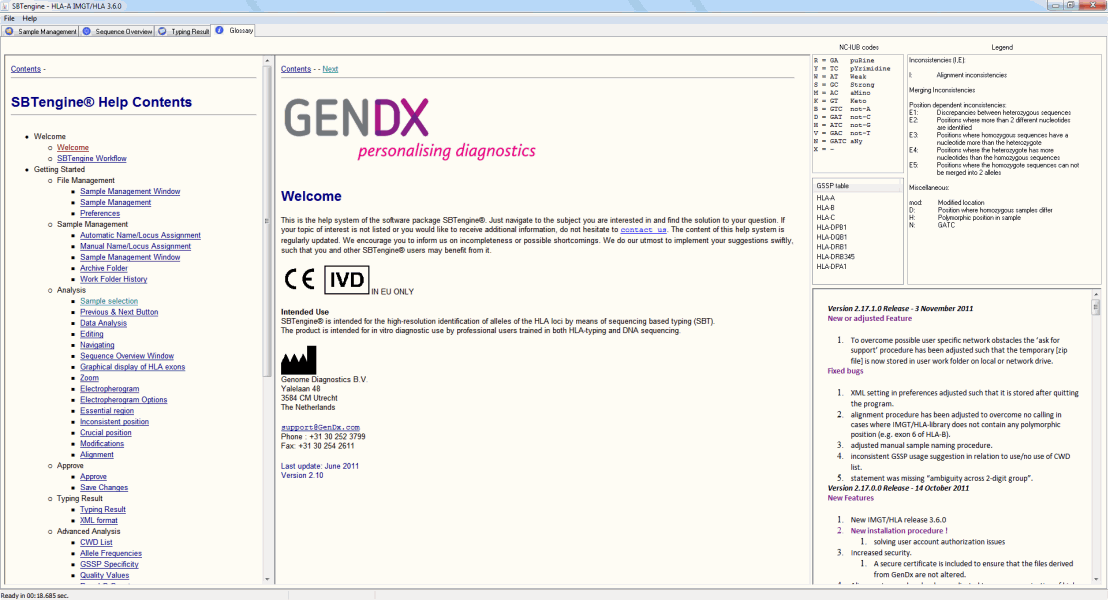
Task: Switch to the Sample Management tab
Action: (40, 31)
